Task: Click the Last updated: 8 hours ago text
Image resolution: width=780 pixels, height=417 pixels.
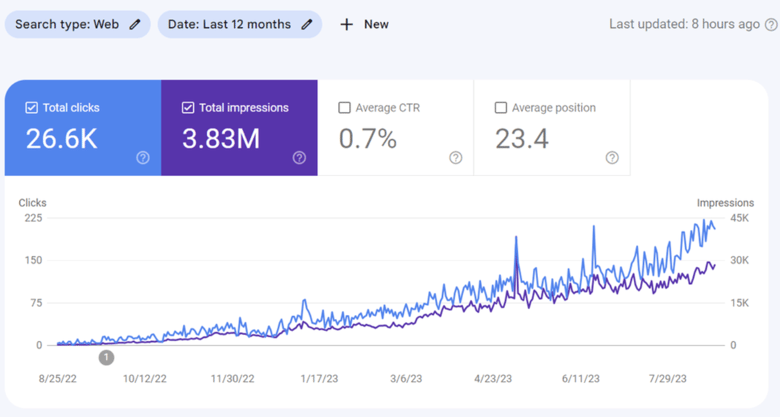Action: point(684,24)
